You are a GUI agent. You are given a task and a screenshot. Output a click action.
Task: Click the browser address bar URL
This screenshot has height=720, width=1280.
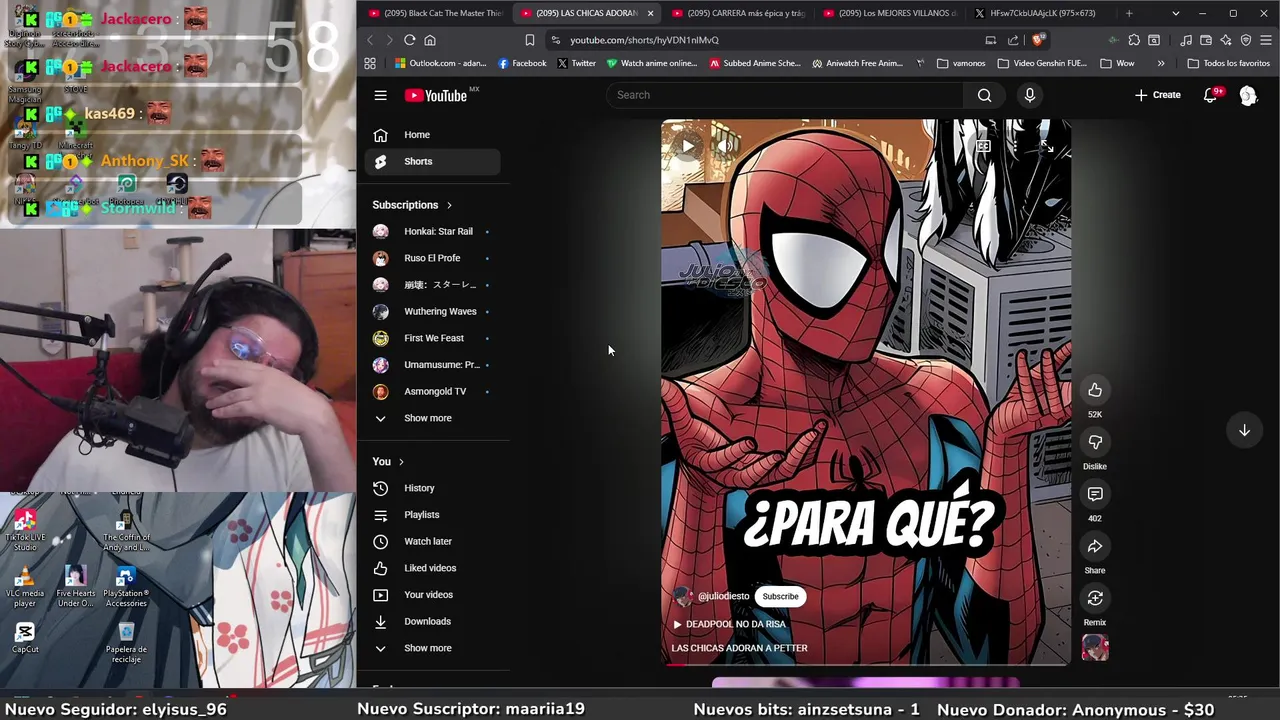[x=644, y=40]
